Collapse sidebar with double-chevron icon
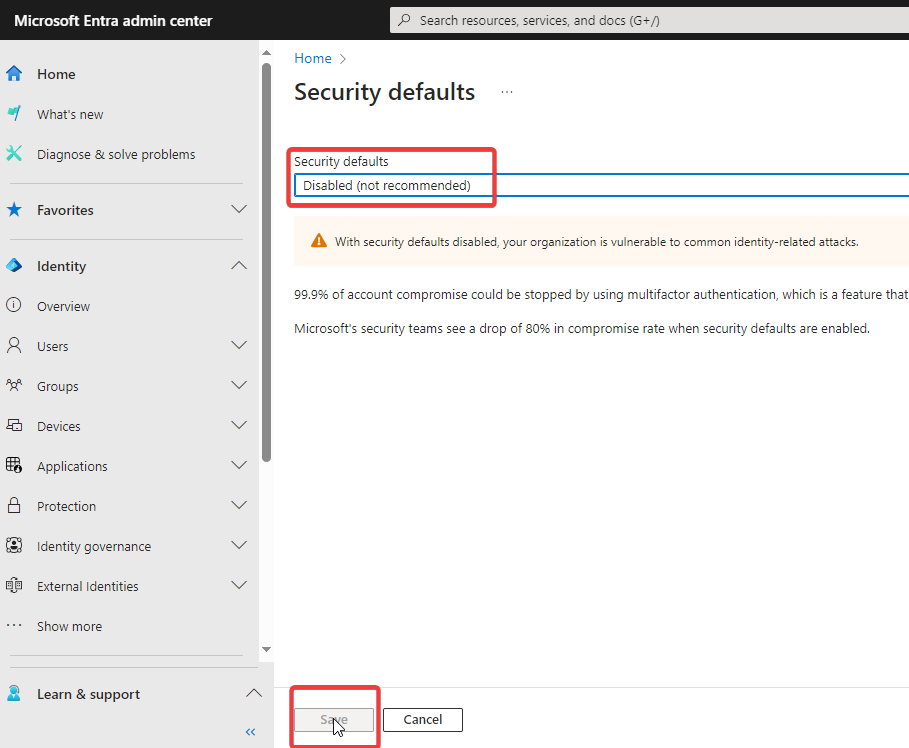The height and width of the screenshot is (748, 909). 250,732
